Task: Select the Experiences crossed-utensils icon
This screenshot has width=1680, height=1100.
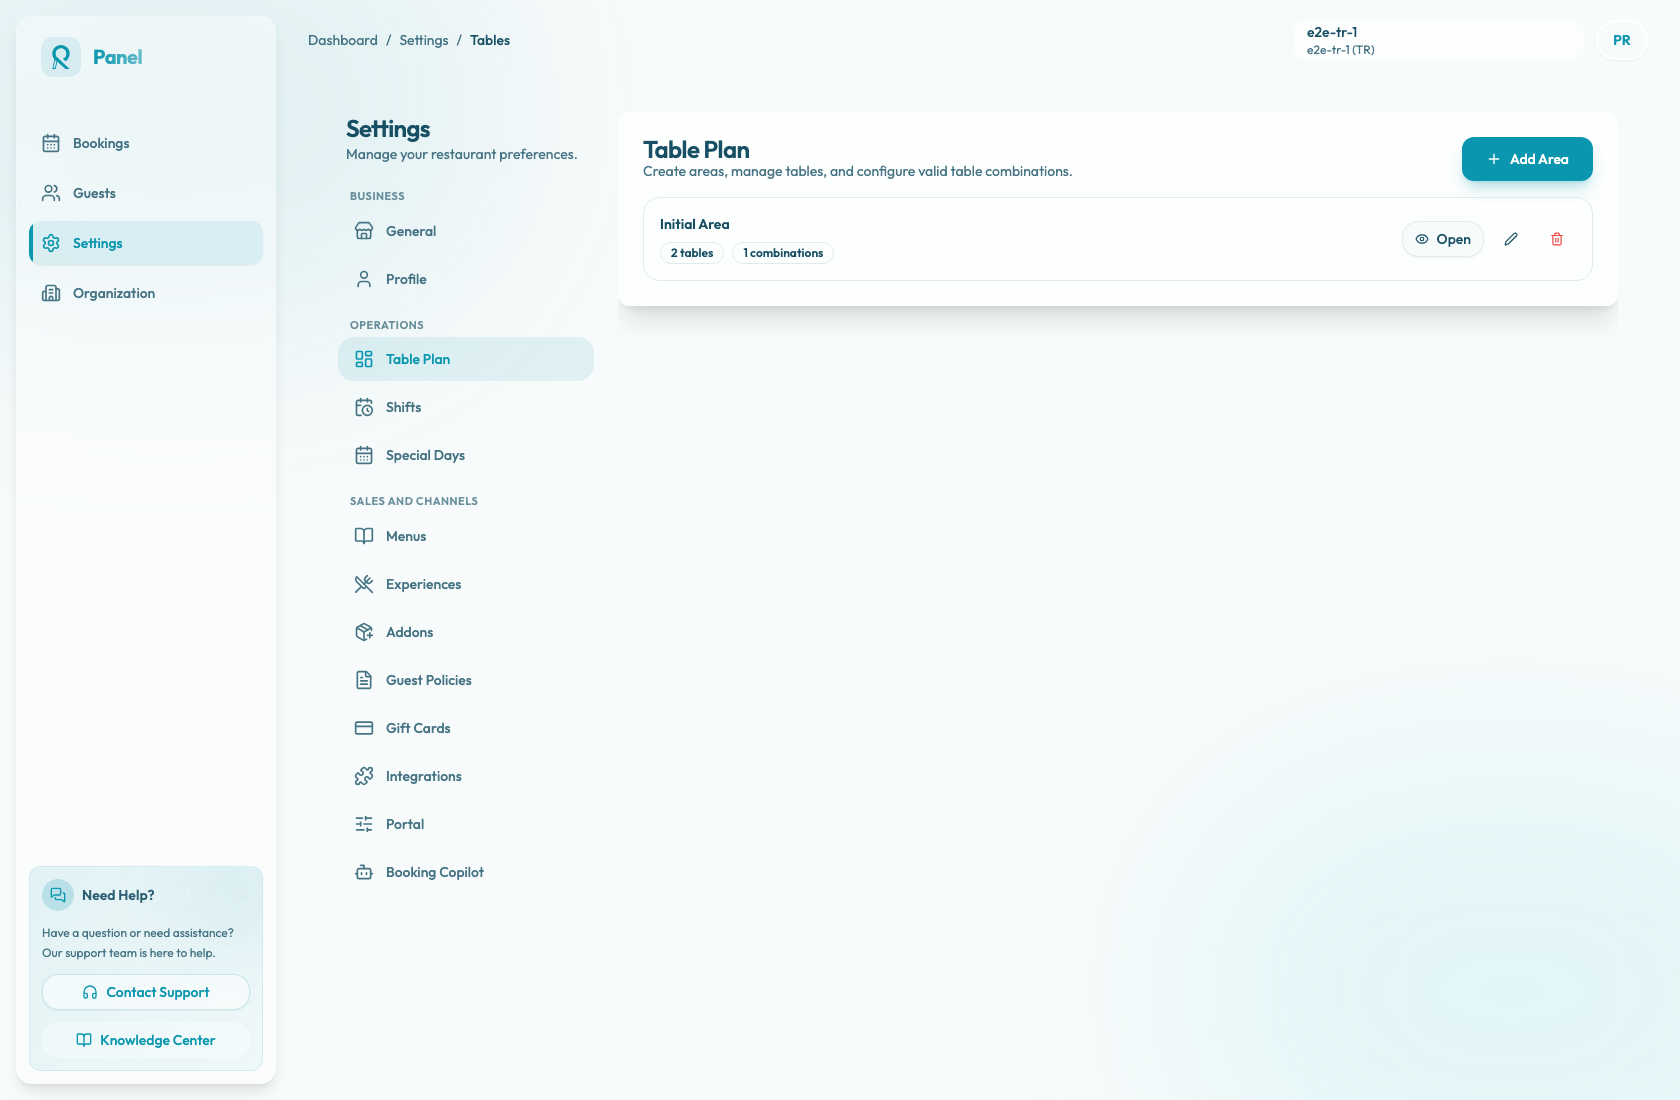Action: coord(364,584)
